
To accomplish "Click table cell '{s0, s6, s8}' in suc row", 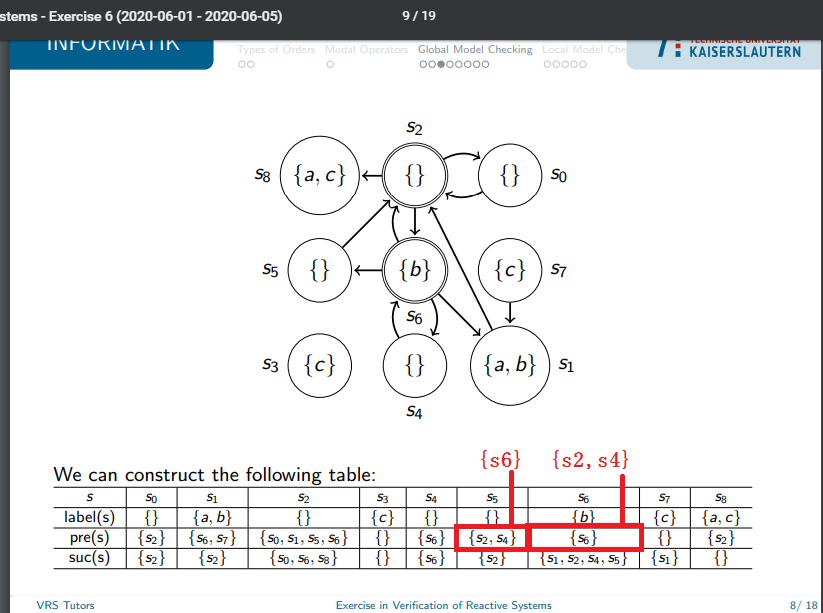I will (303, 558).
